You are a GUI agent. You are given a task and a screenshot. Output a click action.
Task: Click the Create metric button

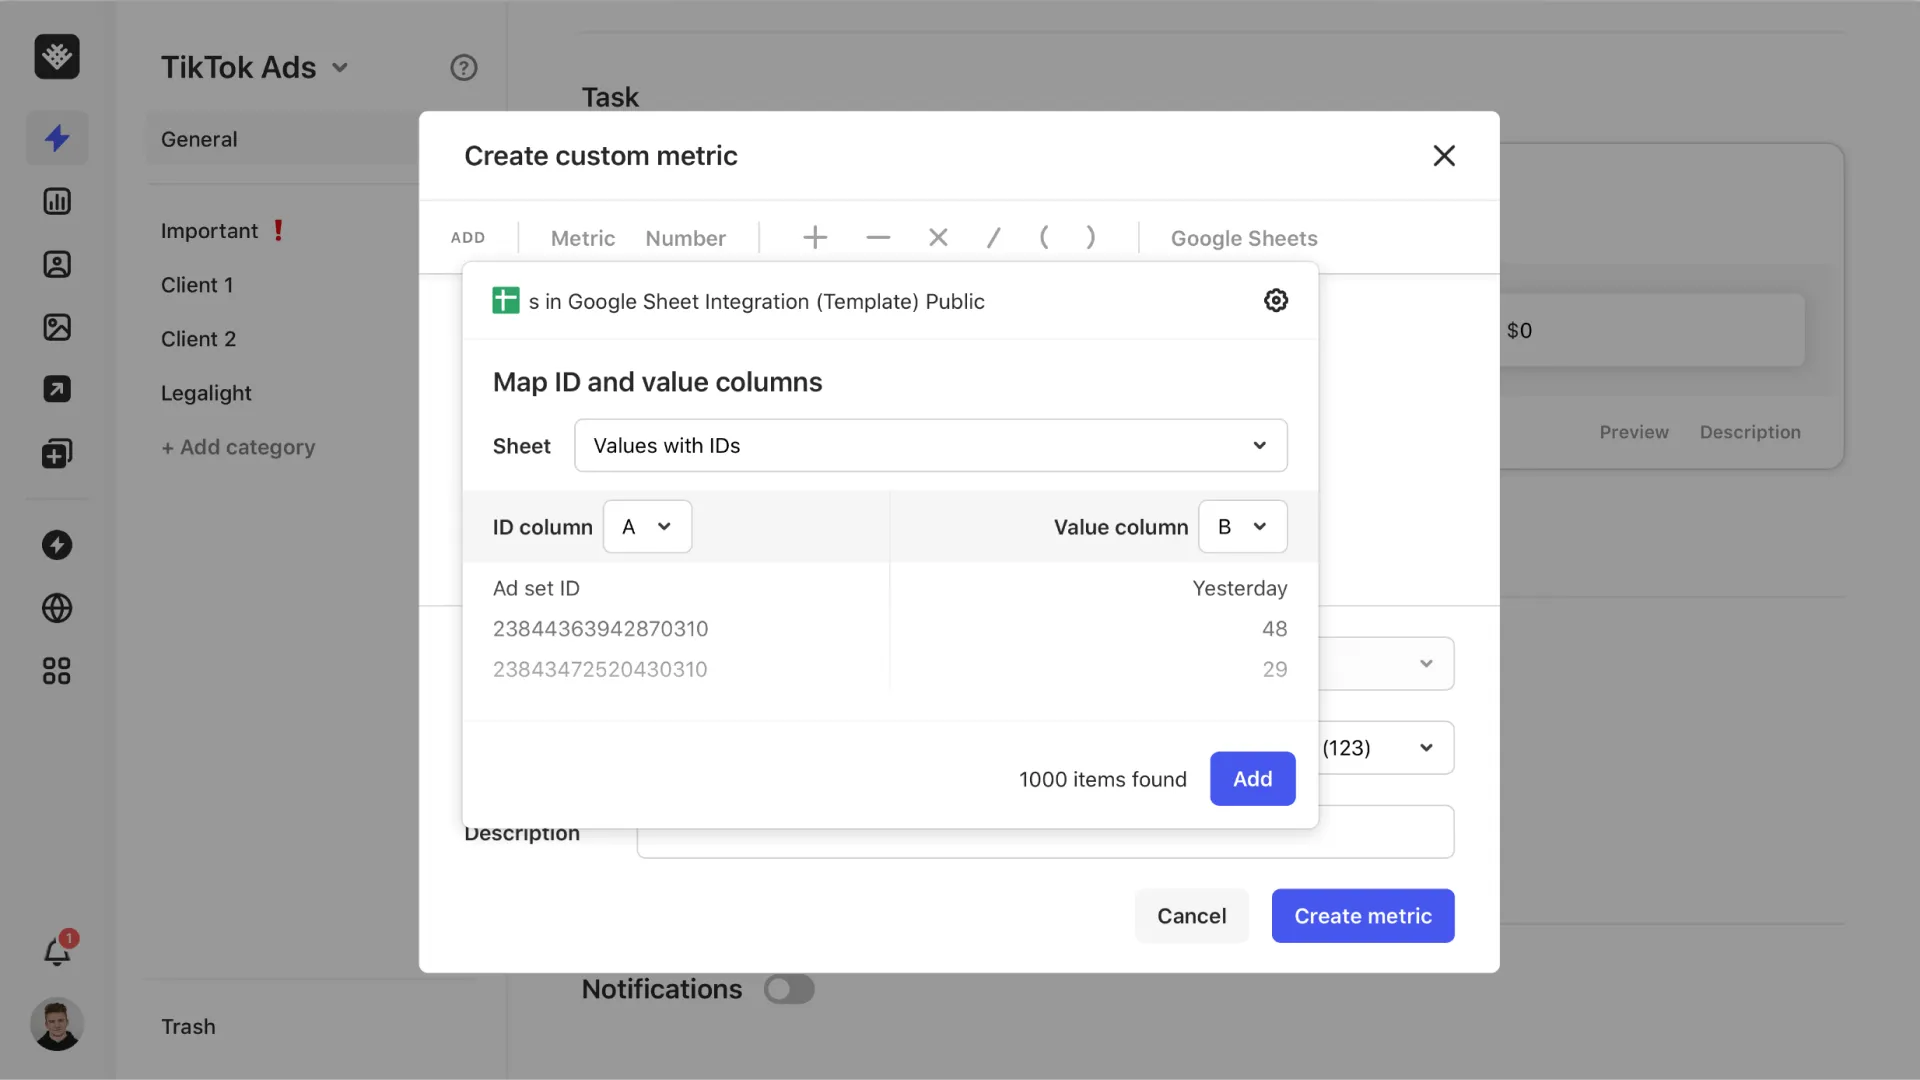[1362, 915]
